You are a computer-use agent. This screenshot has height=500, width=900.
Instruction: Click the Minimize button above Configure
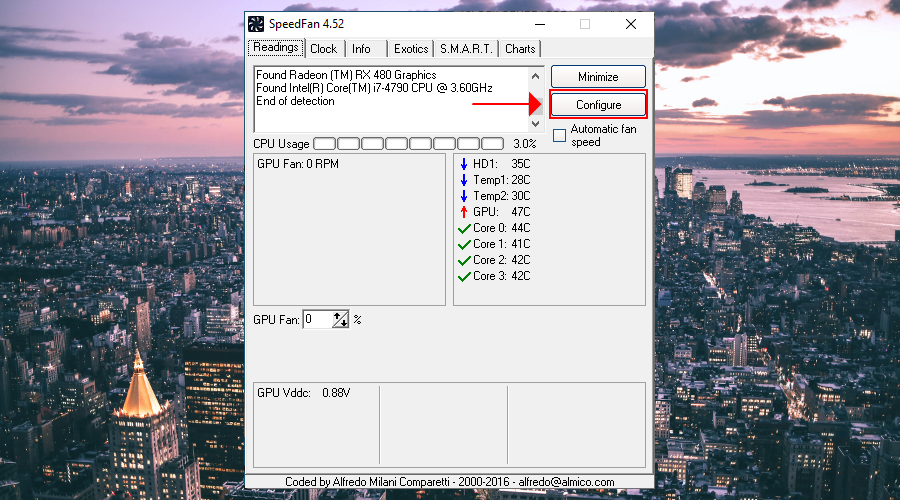(x=598, y=77)
